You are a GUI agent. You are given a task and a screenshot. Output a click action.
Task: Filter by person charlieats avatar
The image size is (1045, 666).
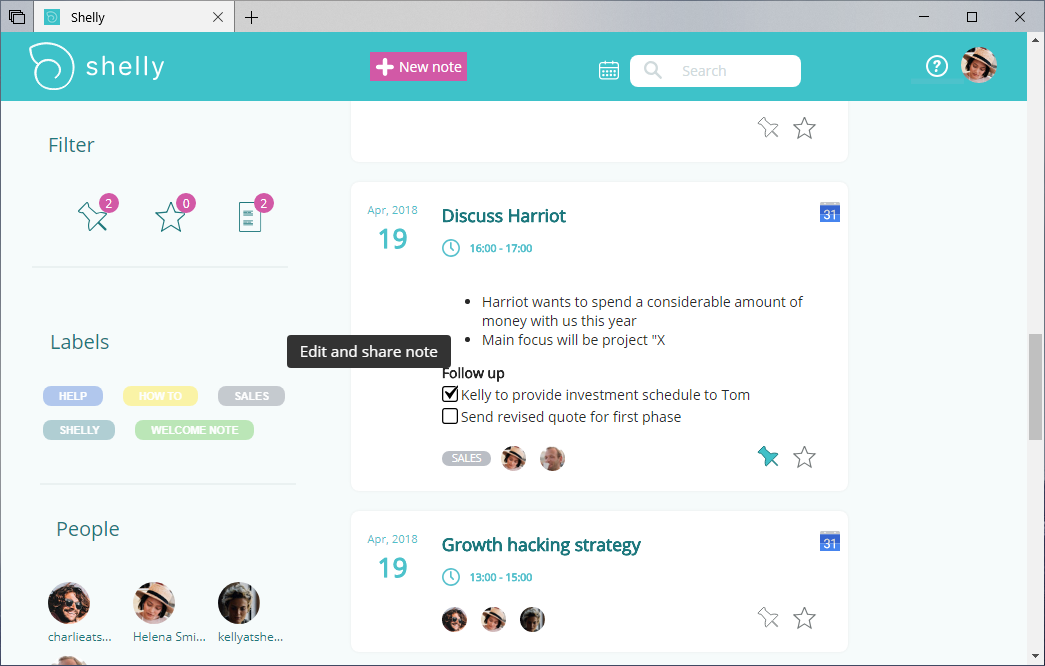pyautogui.click(x=69, y=603)
